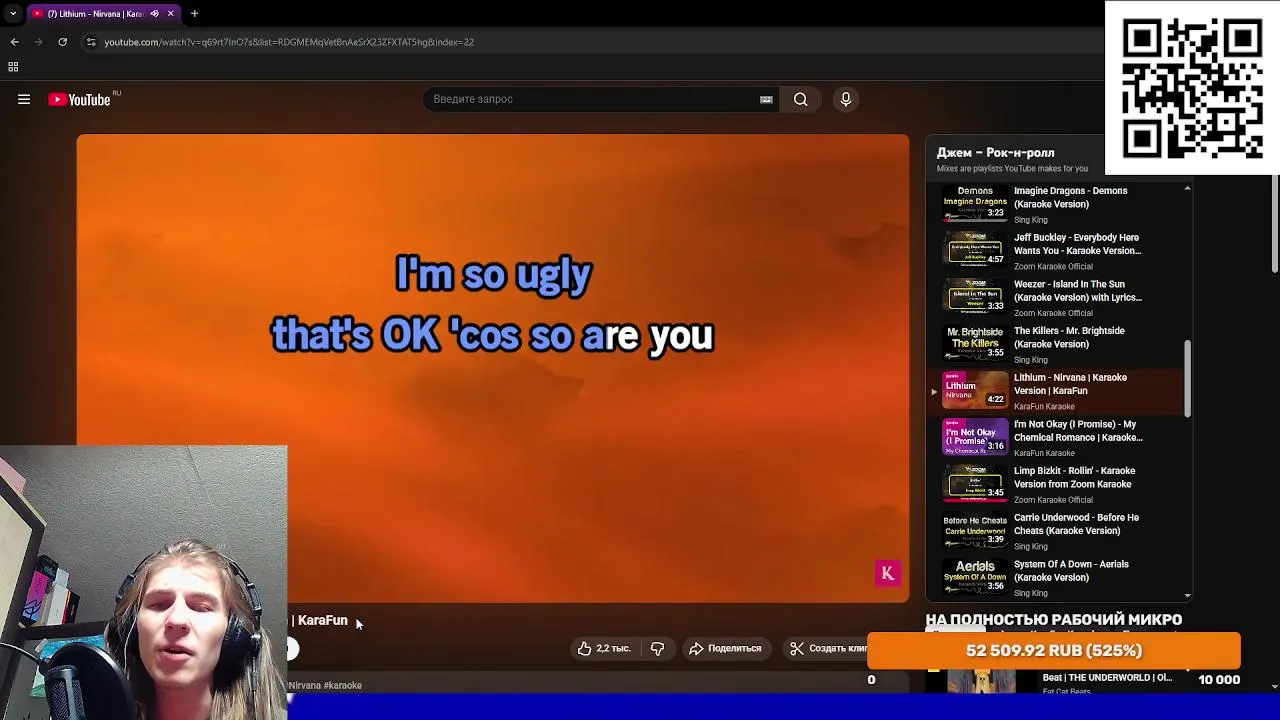Click the QR code overlay
Image resolution: width=1280 pixels, height=720 pixels.
click(1192, 88)
